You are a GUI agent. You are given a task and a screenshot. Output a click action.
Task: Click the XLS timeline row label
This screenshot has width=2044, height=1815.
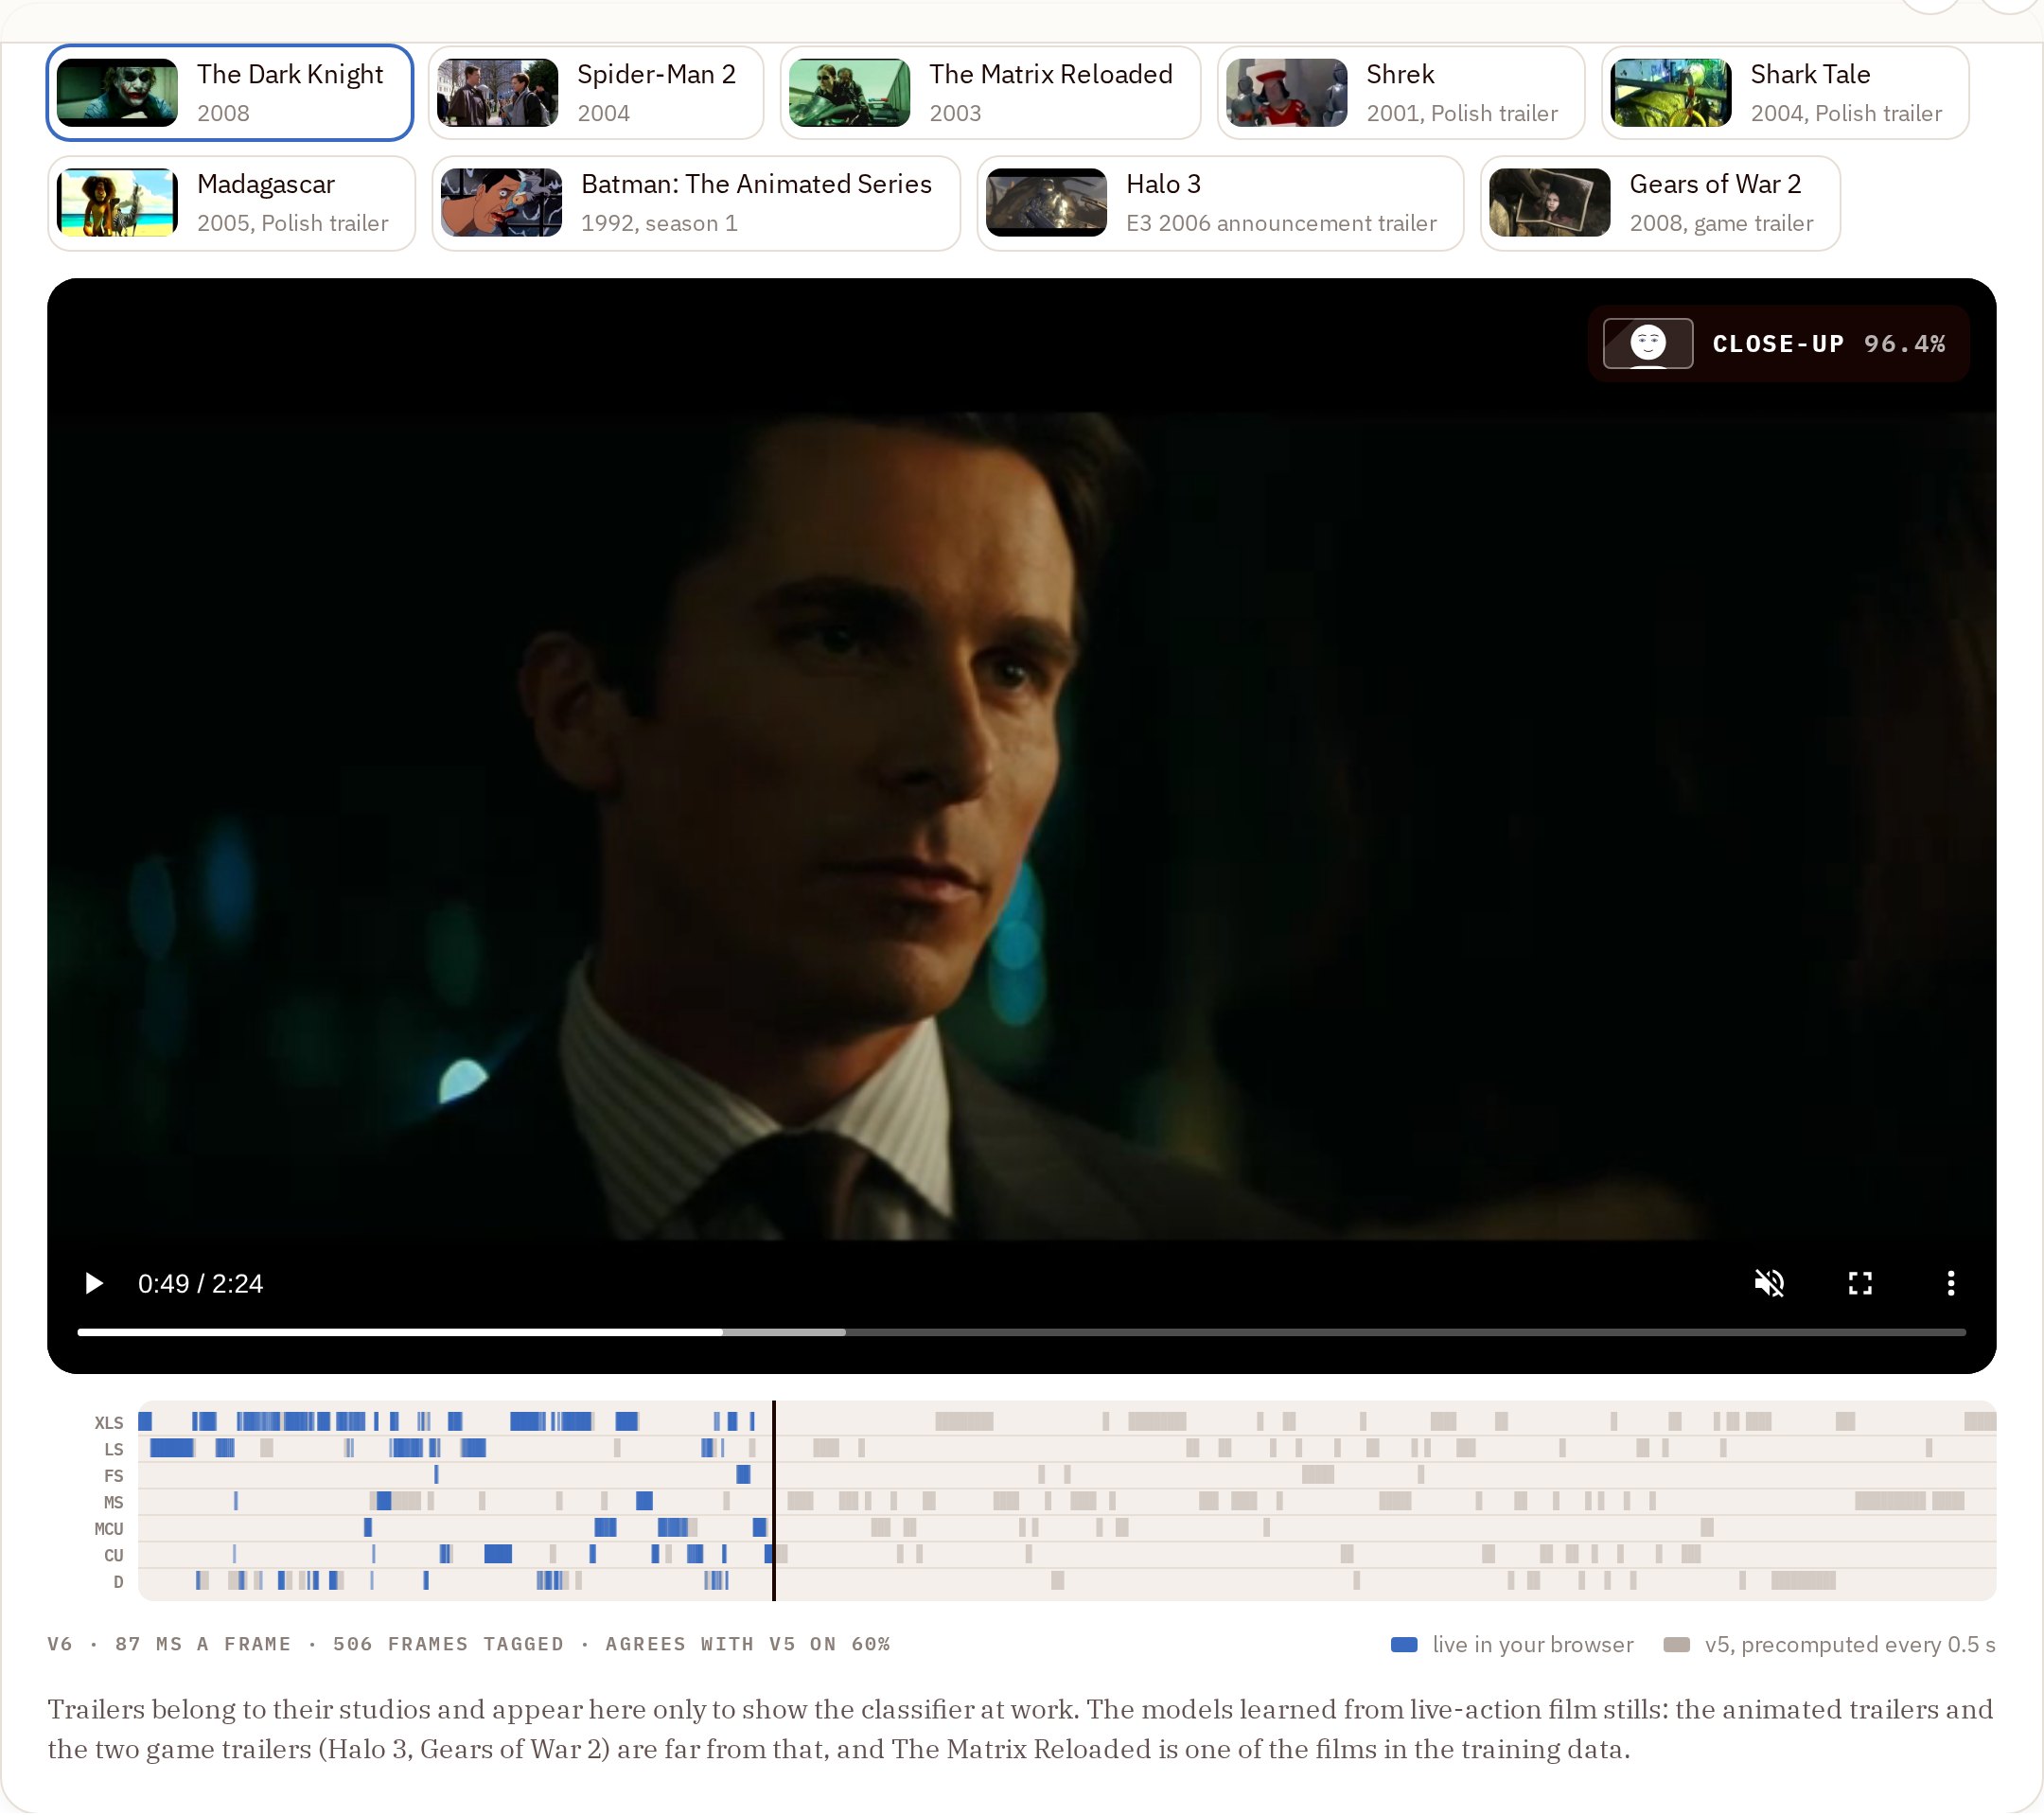point(109,1423)
